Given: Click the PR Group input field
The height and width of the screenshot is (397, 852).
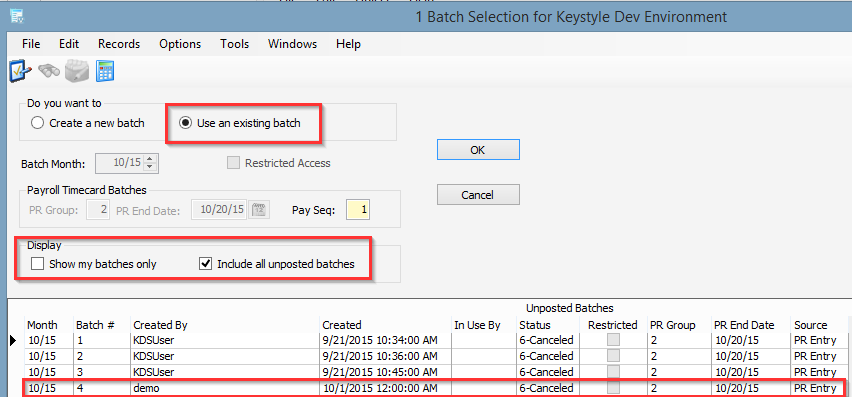Looking at the screenshot, I should click(x=98, y=209).
